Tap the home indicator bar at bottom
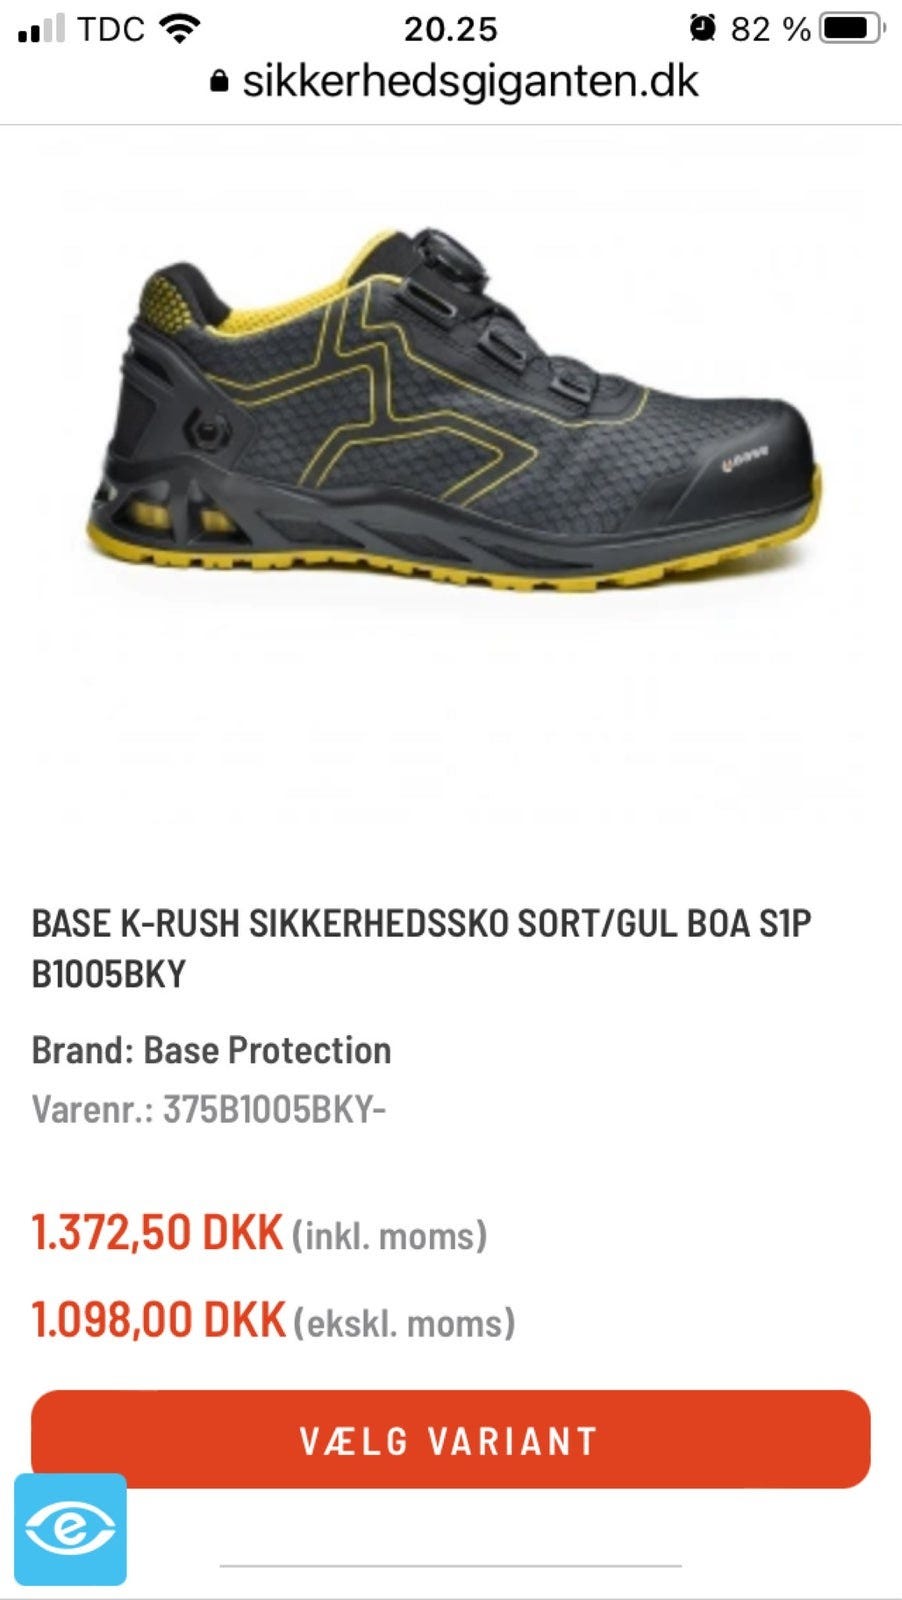 (451, 1565)
